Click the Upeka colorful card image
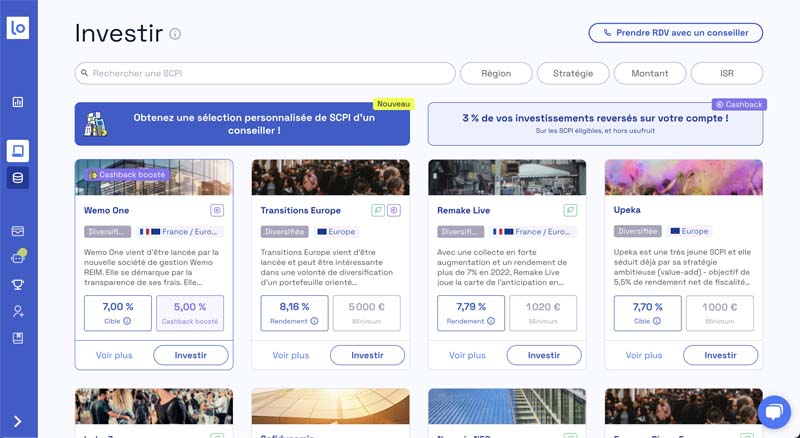The image size is (800, 438). (684, 177)
